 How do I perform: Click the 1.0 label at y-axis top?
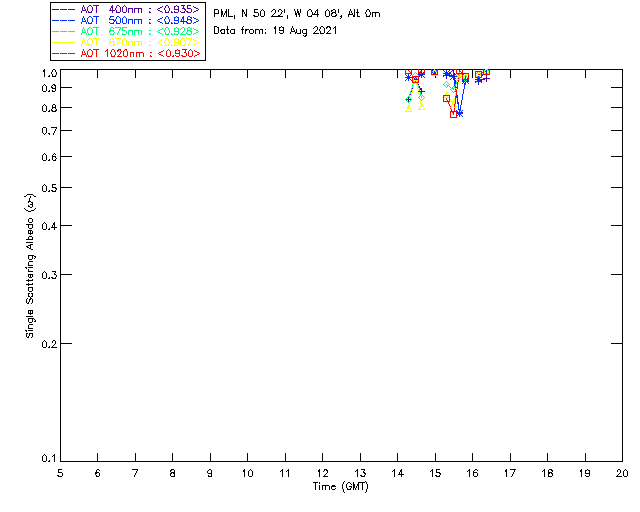(x=48, y=74)
